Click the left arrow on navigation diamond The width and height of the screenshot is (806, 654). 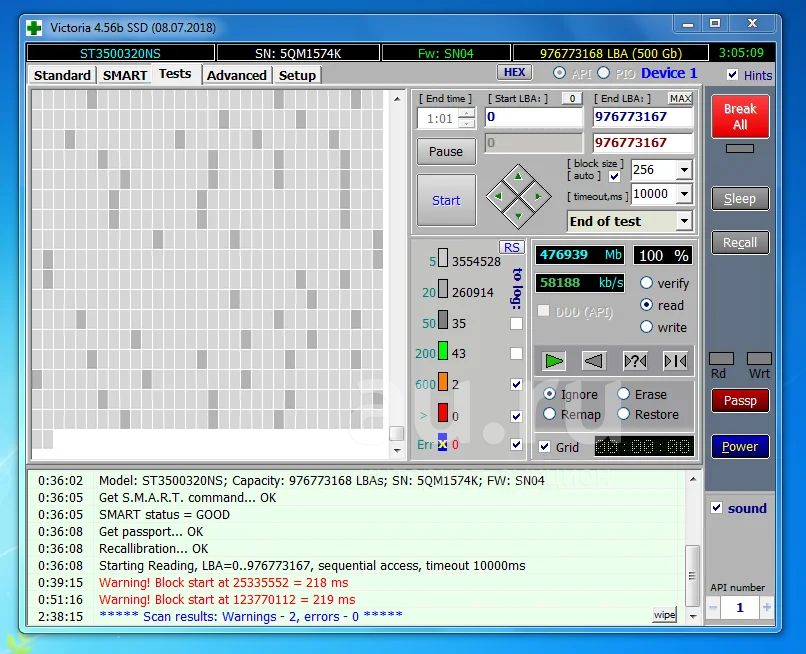pos(498,196)
